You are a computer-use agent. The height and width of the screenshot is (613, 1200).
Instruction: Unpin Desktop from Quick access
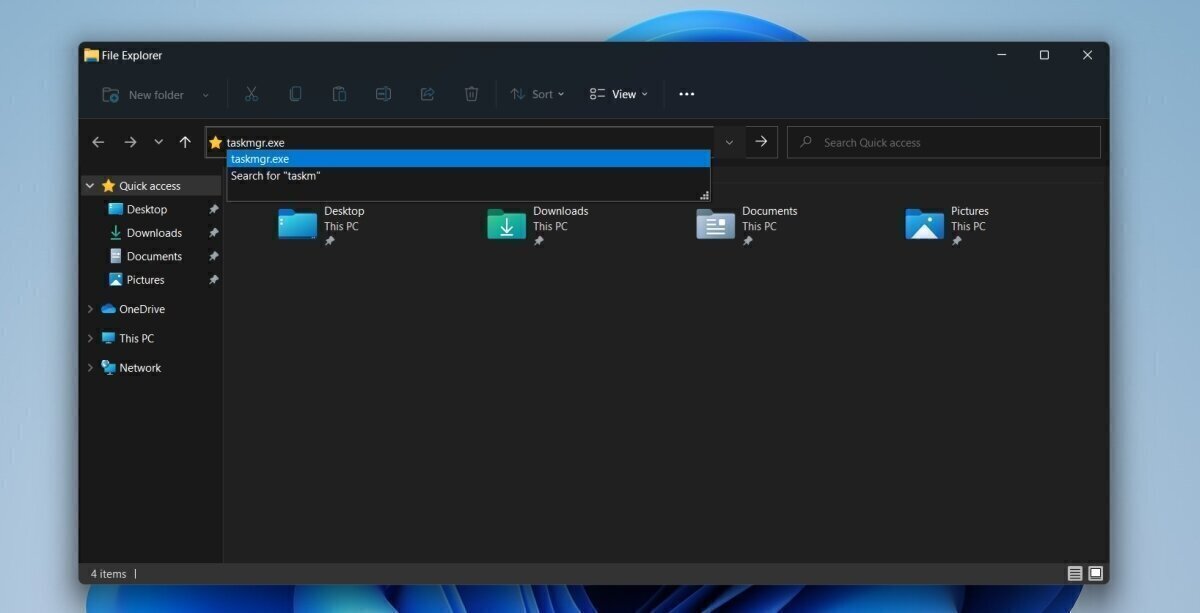click(213, 209)
